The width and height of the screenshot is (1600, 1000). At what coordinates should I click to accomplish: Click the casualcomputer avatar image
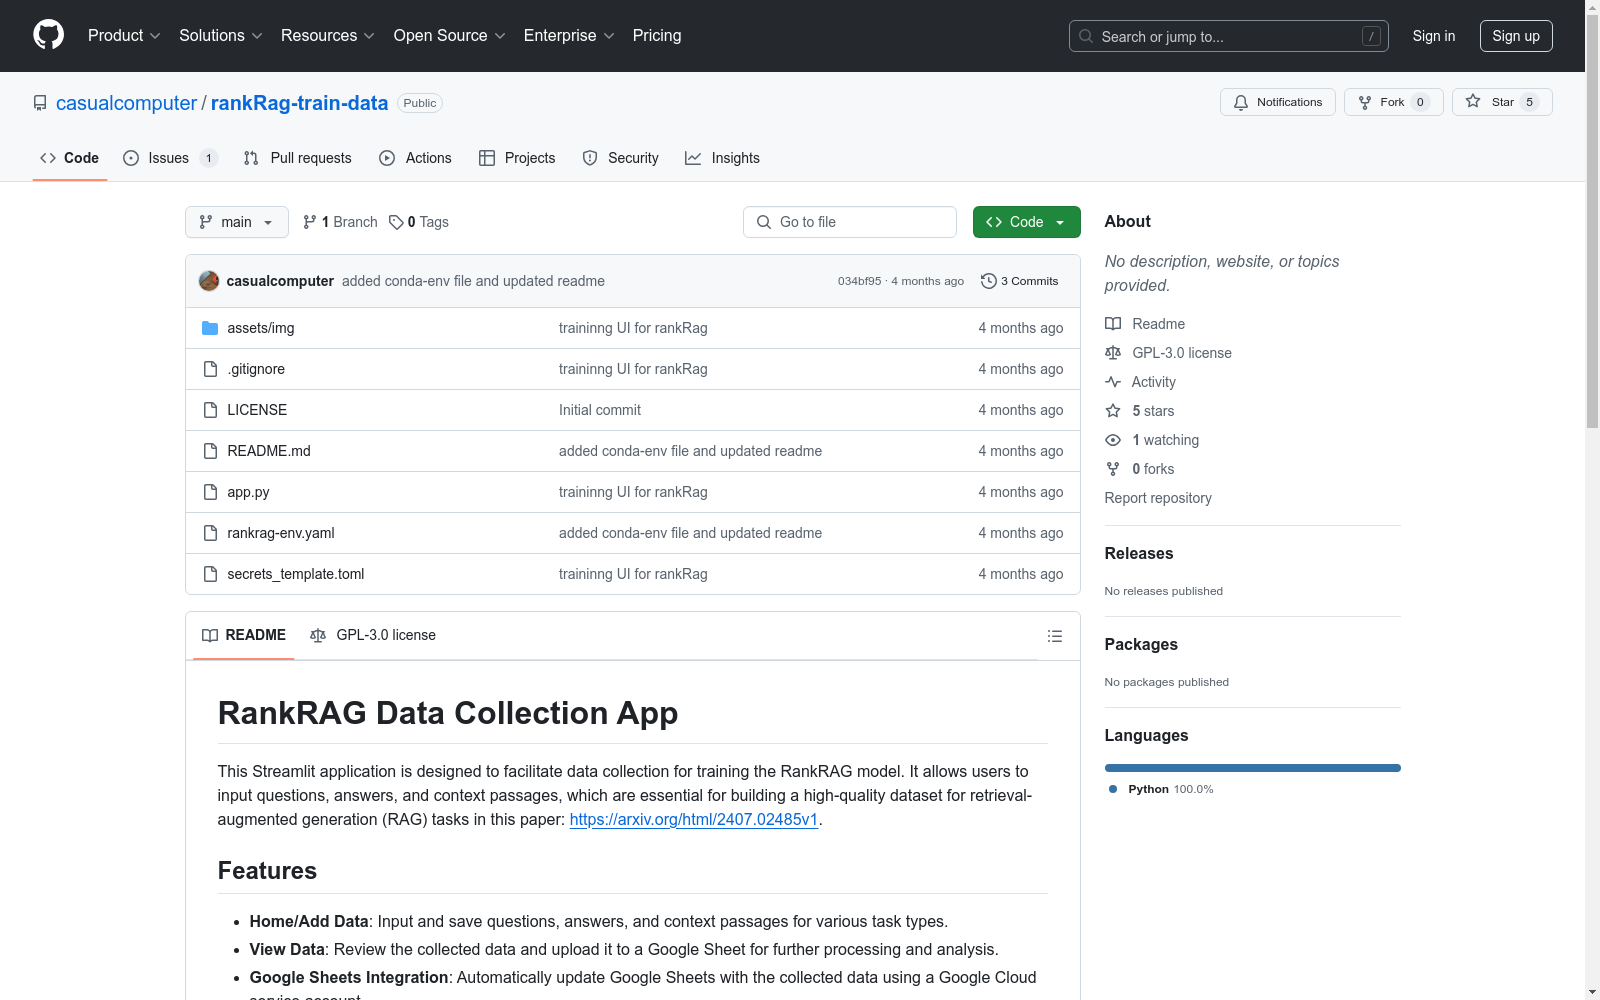(x=209, y=281)
